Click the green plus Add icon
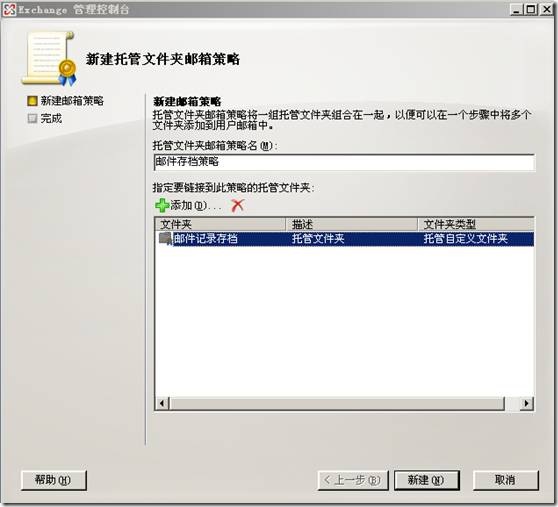This screenshot has height=507, width=558. pos(162,205)
